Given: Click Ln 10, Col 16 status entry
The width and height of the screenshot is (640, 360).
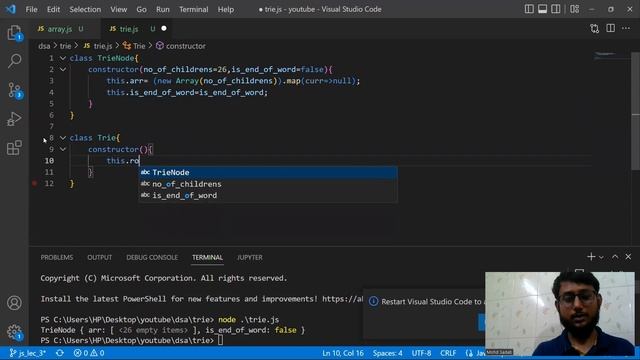Looking at the screenshot, I should point(343,353).
